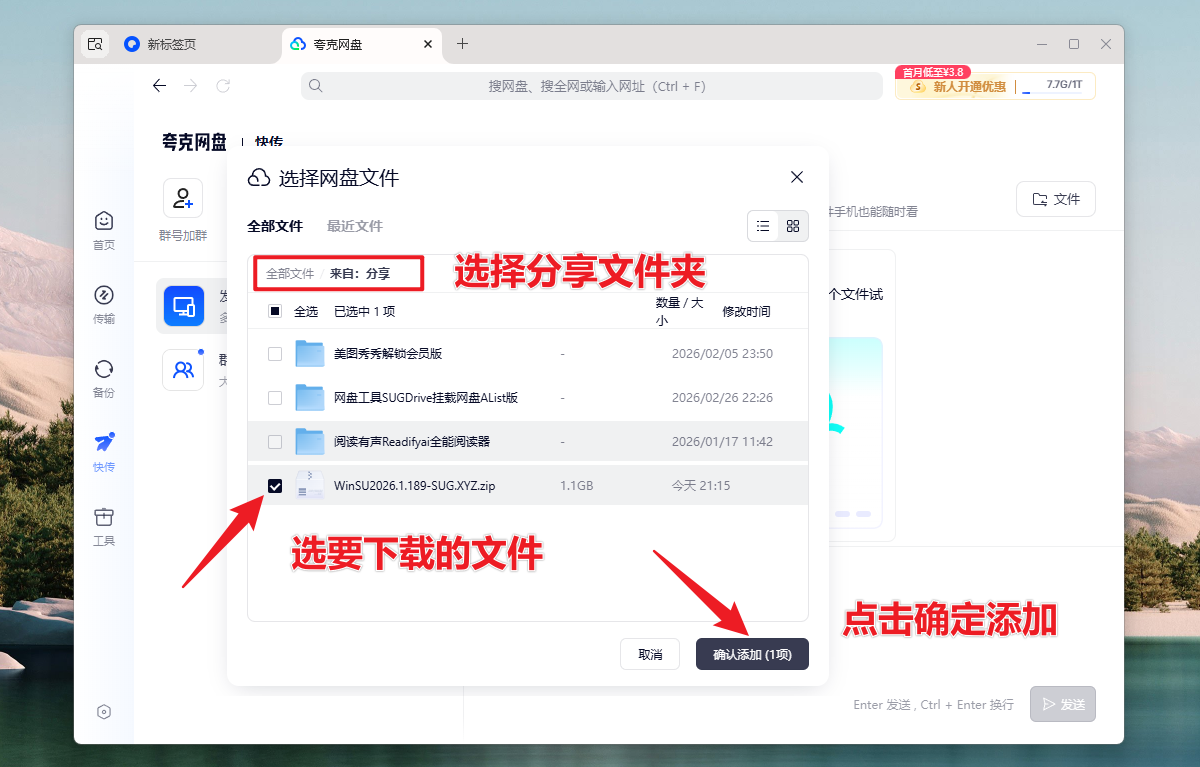Screen dimensions: 1200x767
Task: Tick the 美图秀秀解锁会员版 folder checkbox
Action: click(x=275, y=353)
